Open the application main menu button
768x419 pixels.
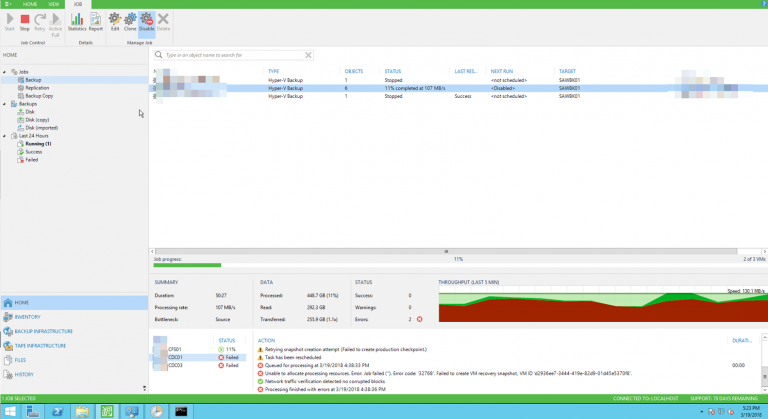pos(8,4)
